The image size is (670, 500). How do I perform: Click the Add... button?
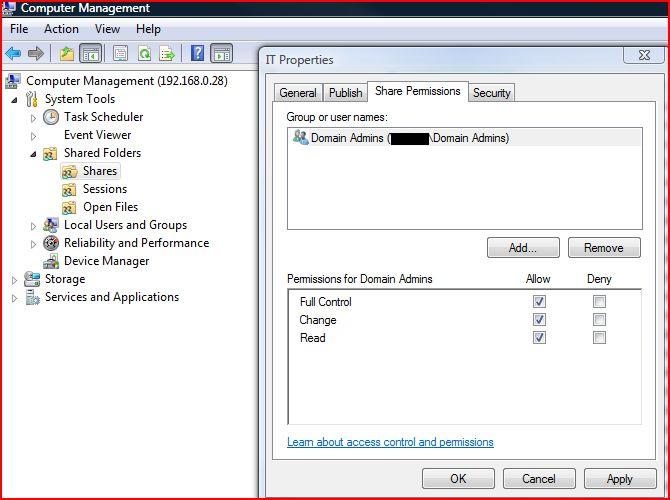click(x=523, y=248)
